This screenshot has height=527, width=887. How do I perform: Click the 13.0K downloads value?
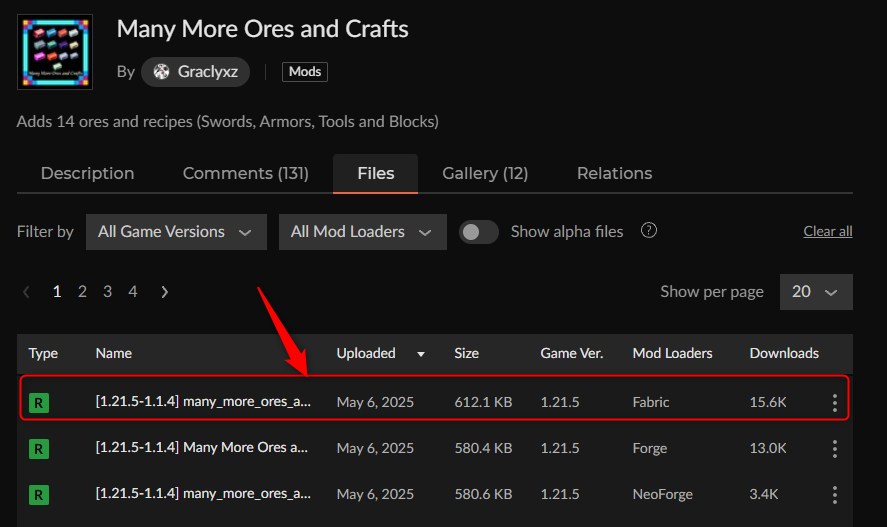tap(768, 448)
